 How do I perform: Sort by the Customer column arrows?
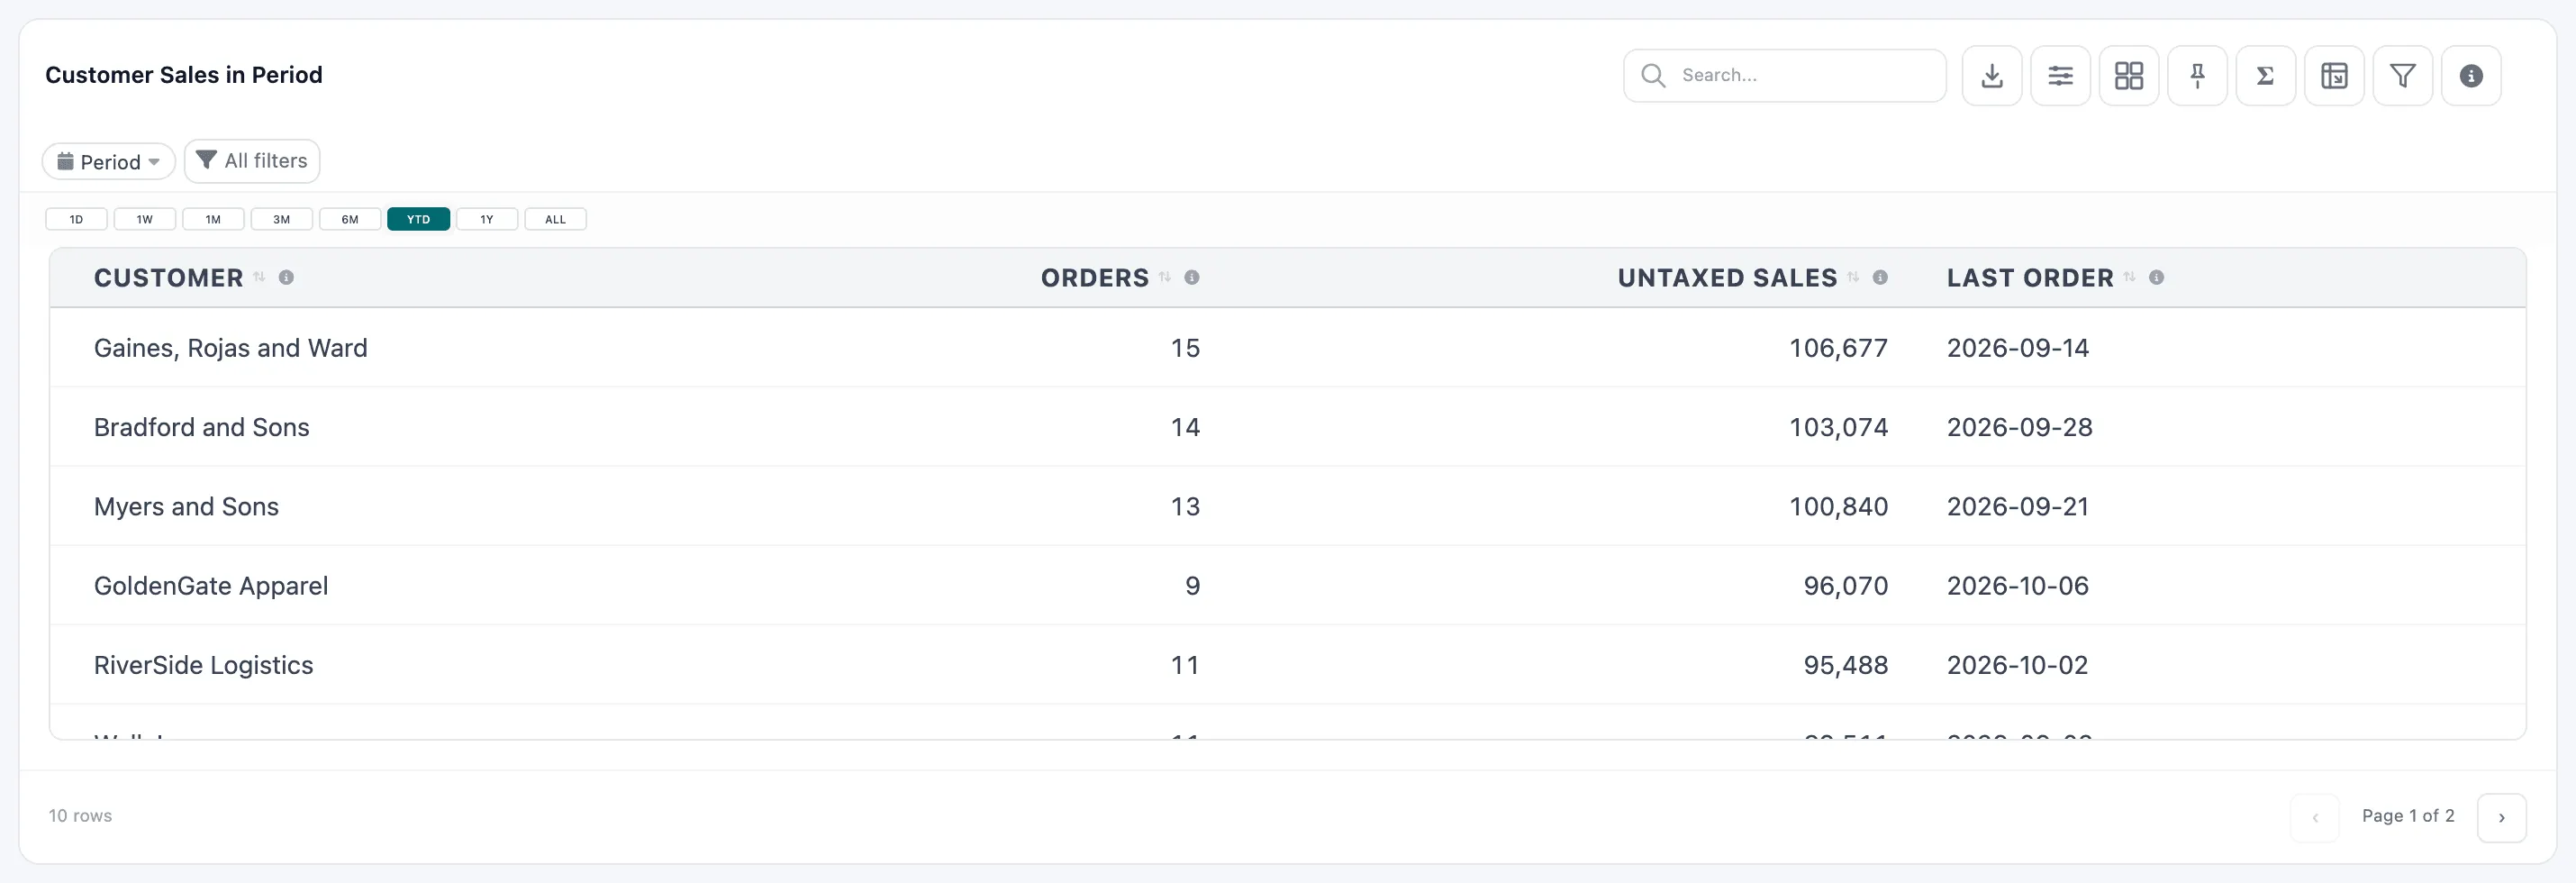click(259, 277)
